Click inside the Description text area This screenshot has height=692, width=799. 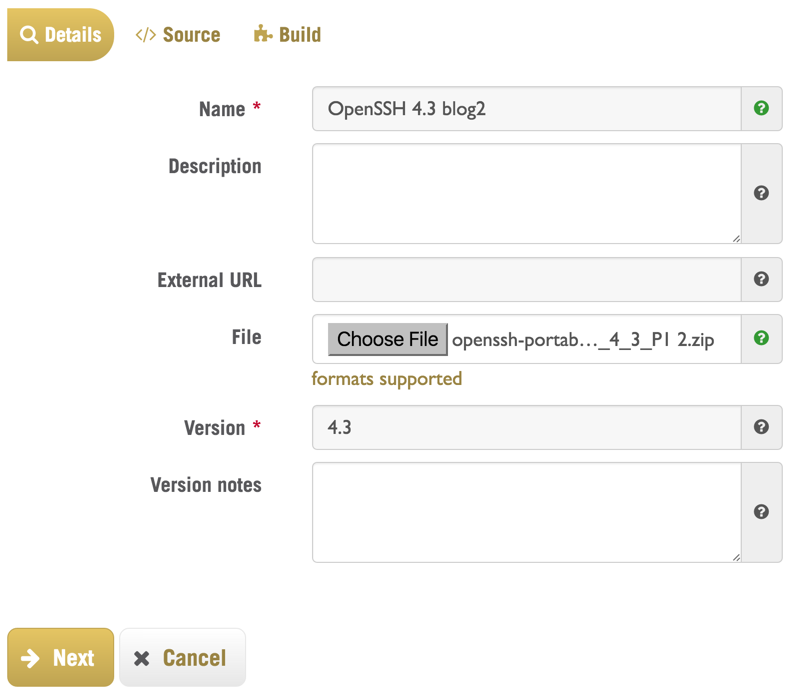pos(527,194)
